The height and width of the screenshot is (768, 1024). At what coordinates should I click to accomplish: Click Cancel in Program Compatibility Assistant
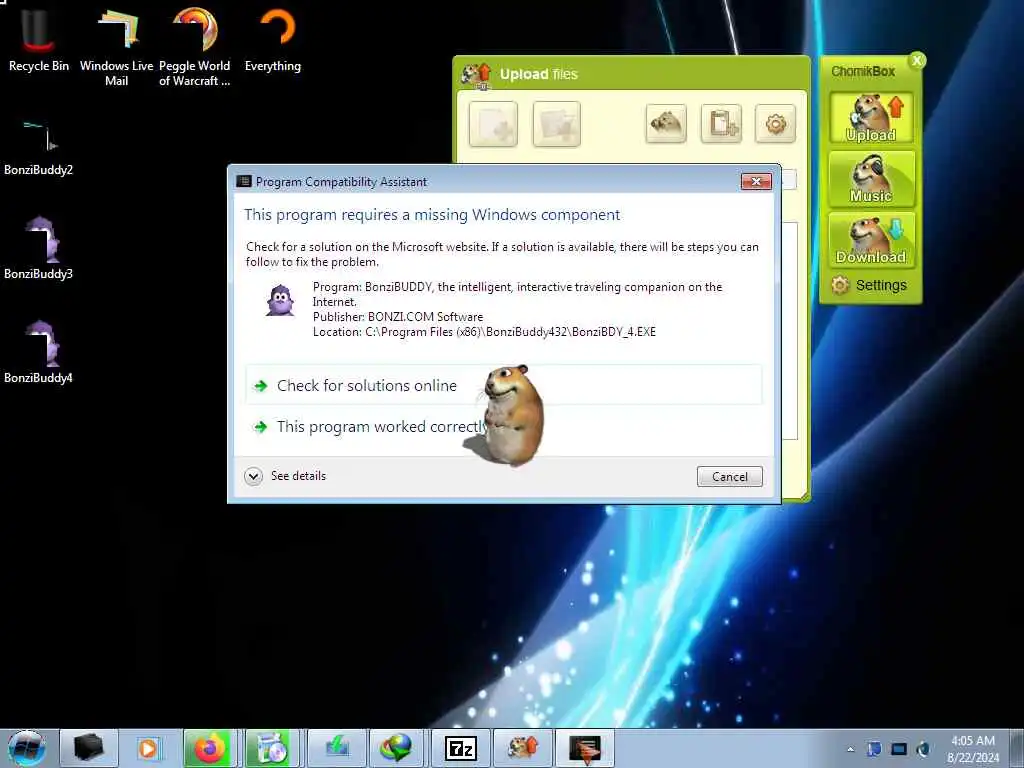click(x=729, y=477)
